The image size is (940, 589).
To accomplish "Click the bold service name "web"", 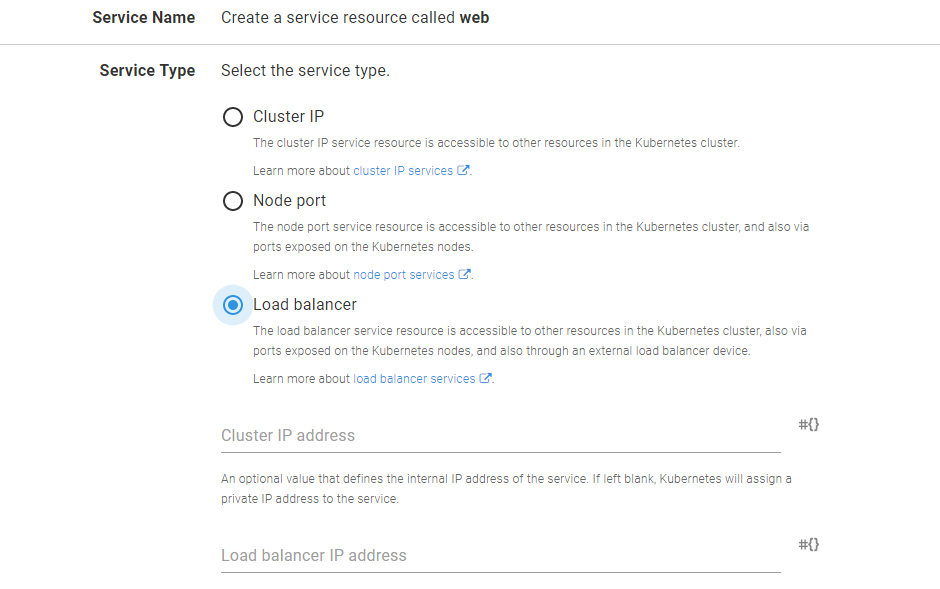I will tap(474, 18).
